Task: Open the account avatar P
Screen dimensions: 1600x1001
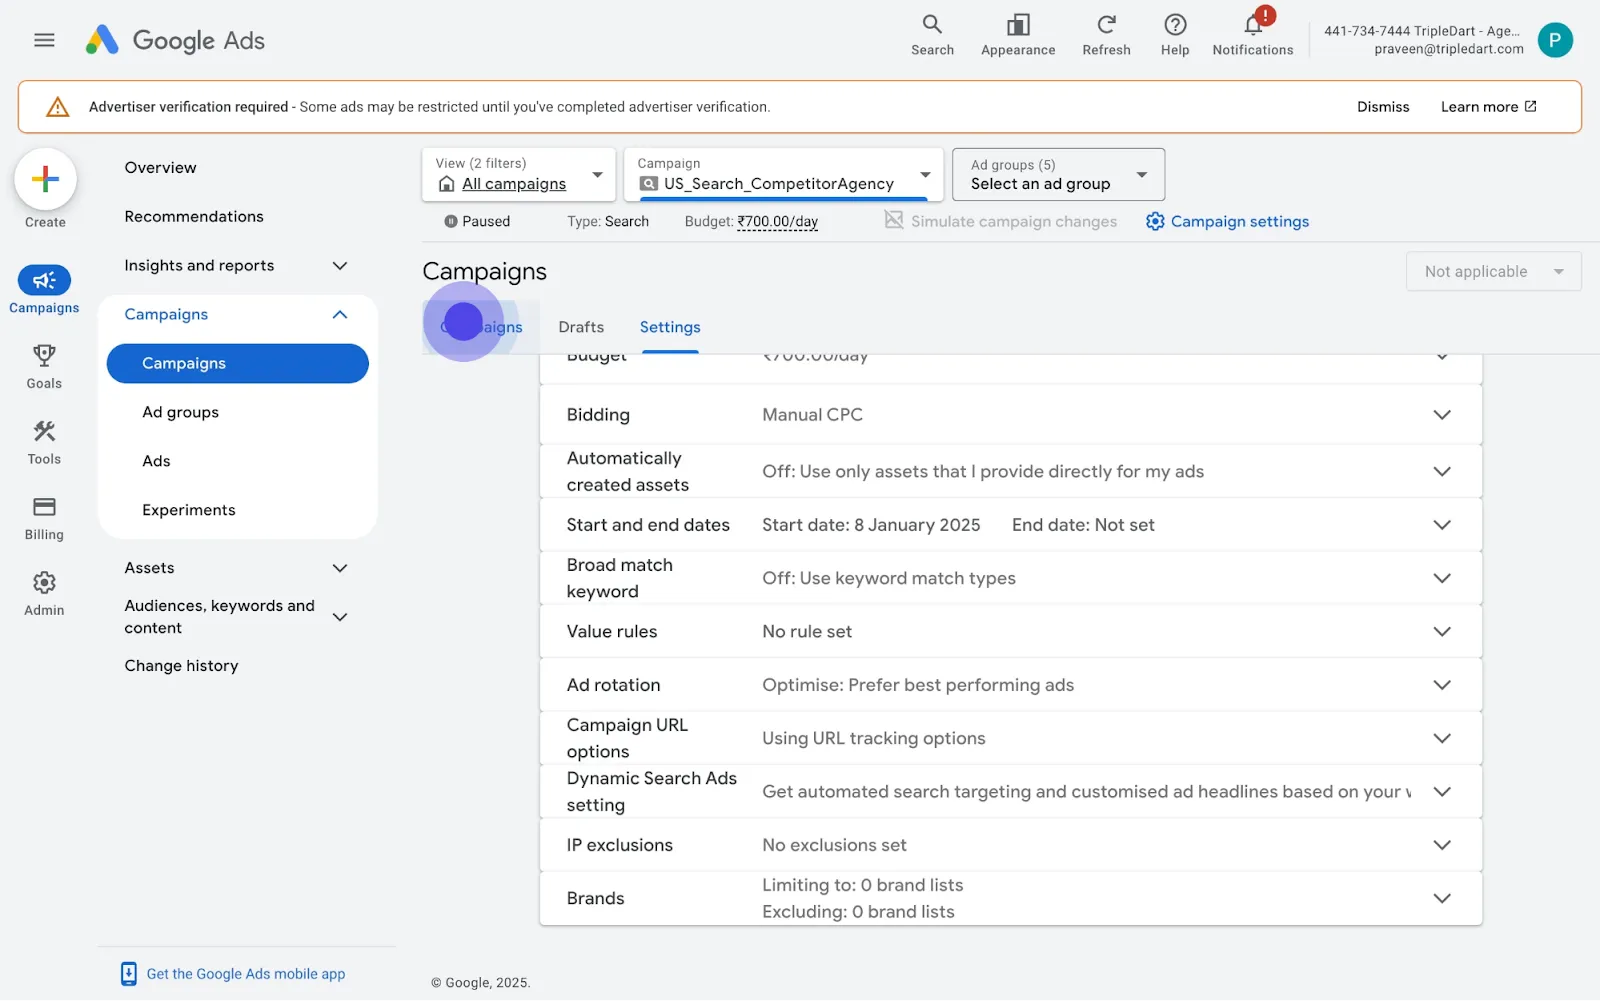Action: click(1555, 40)
